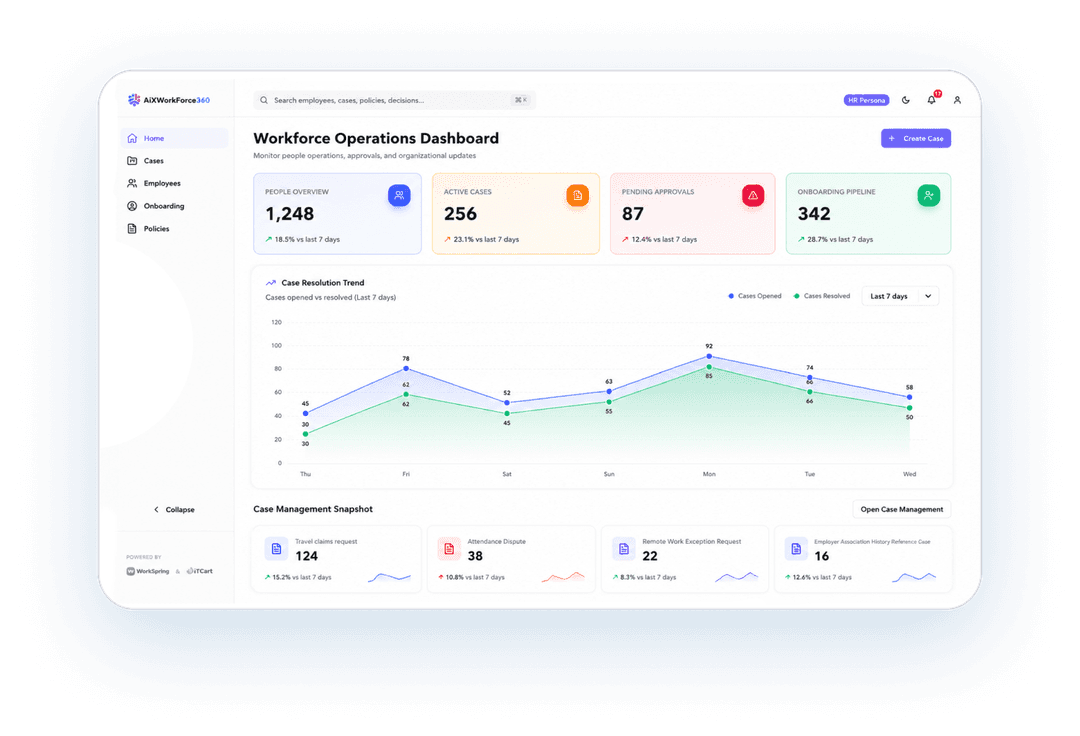The image size is (1080, 736).
Task: Click the Attendance Dispute count 38
Action: 475,556
